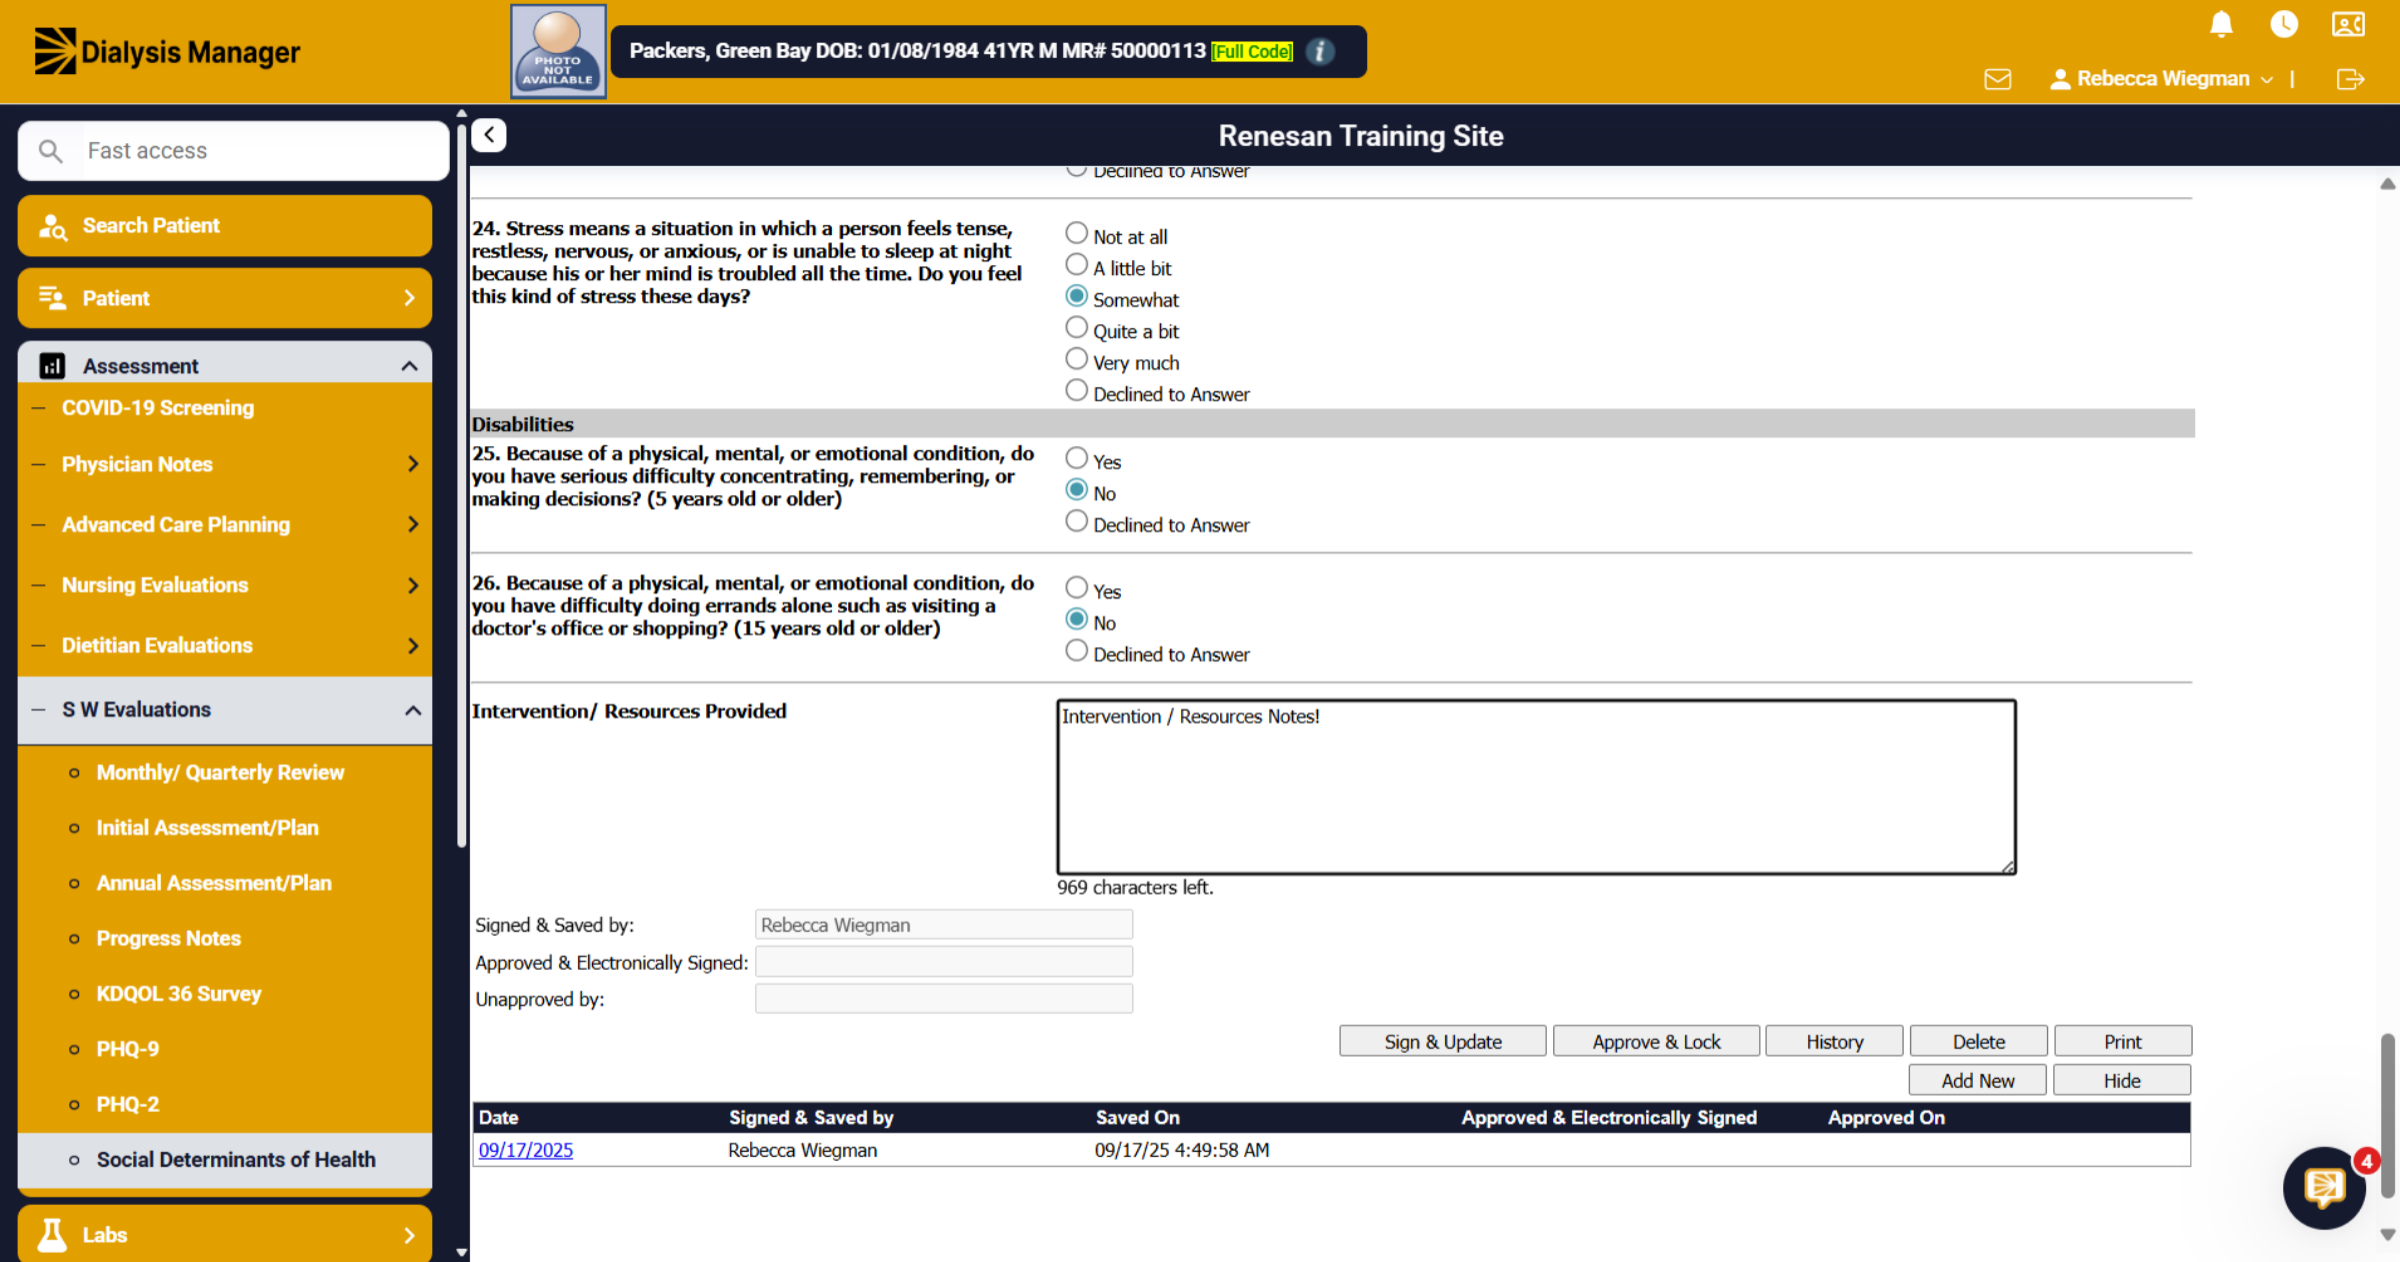This screenshot has width=2400, height=1262.
Task: Click the Sign & Update button
Action: (1442, 1042)
